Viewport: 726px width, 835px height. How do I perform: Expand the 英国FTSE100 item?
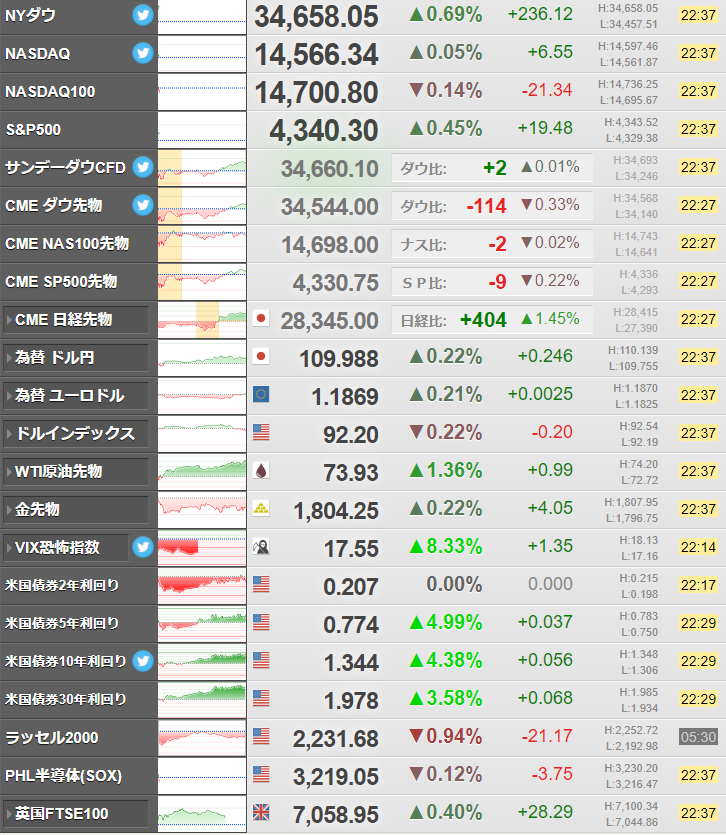click(x=76, y=814)
